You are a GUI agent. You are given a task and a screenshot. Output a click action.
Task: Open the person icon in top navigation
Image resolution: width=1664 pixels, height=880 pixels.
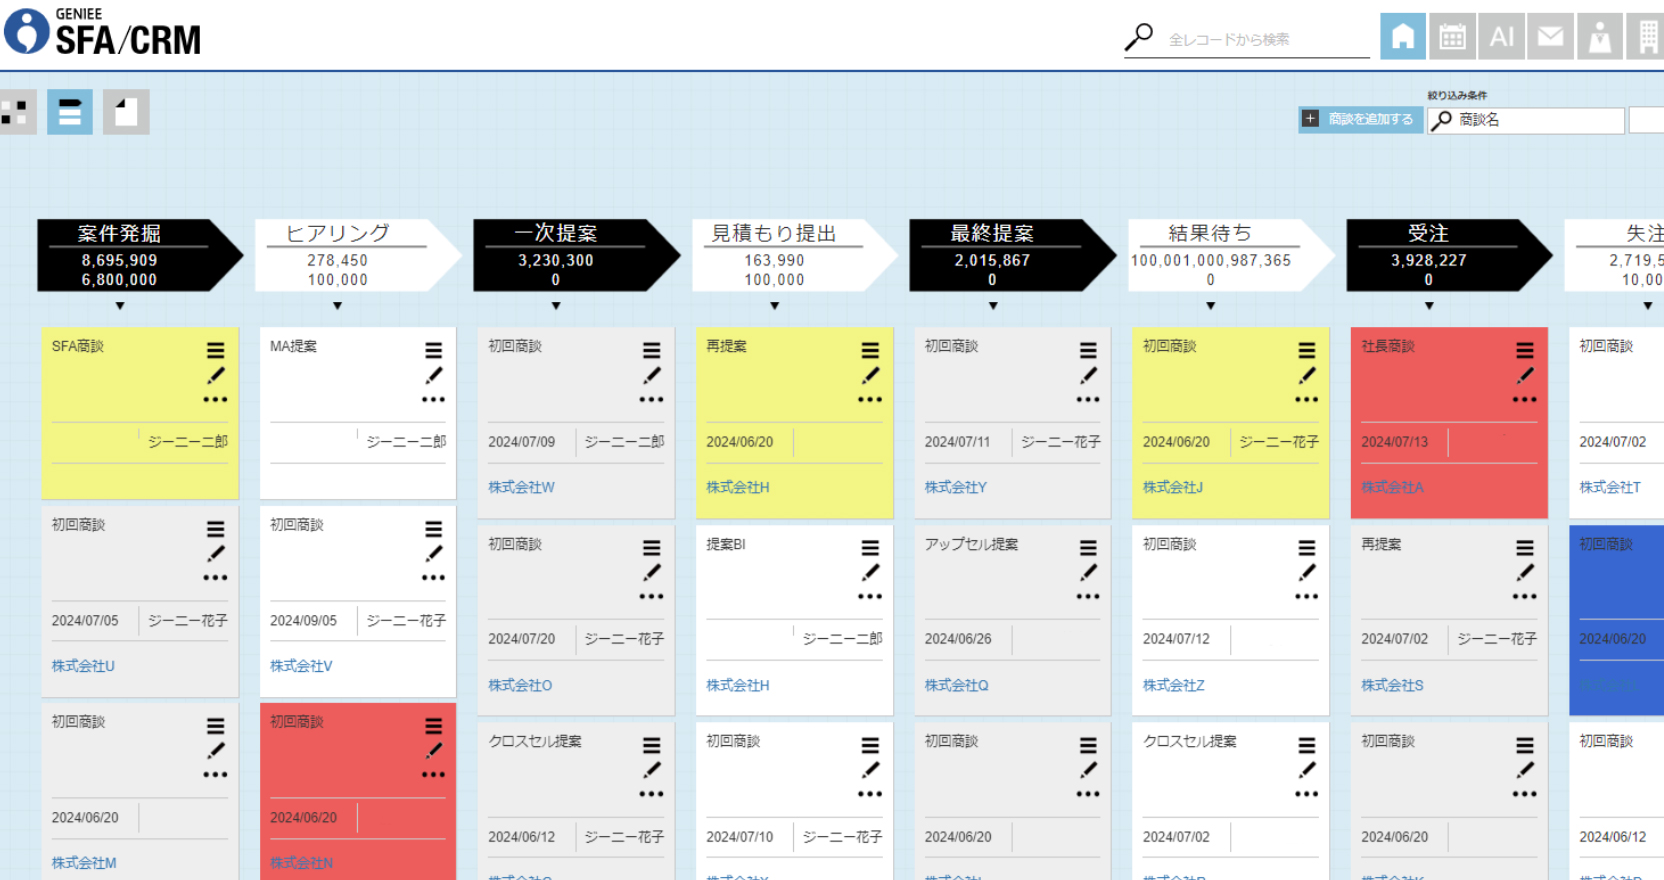coord(1600,37)
